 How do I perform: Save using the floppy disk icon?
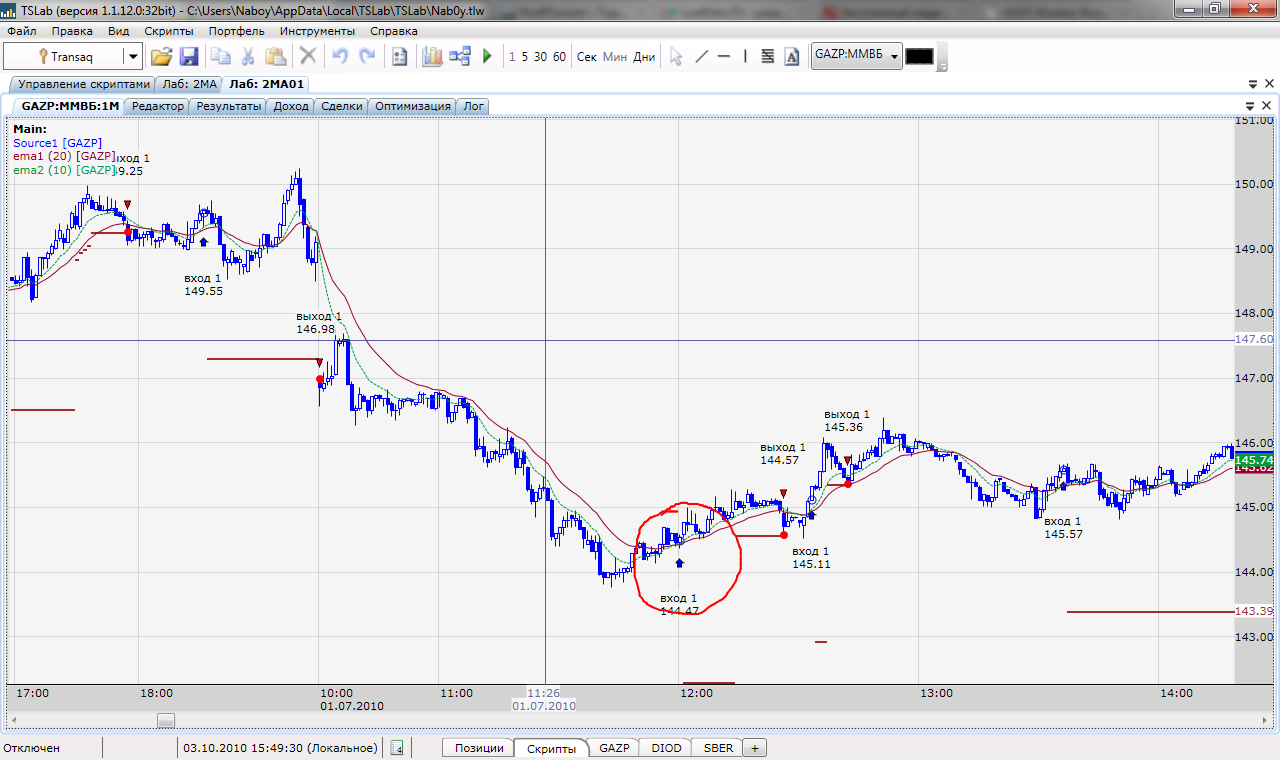pos(189,56)
